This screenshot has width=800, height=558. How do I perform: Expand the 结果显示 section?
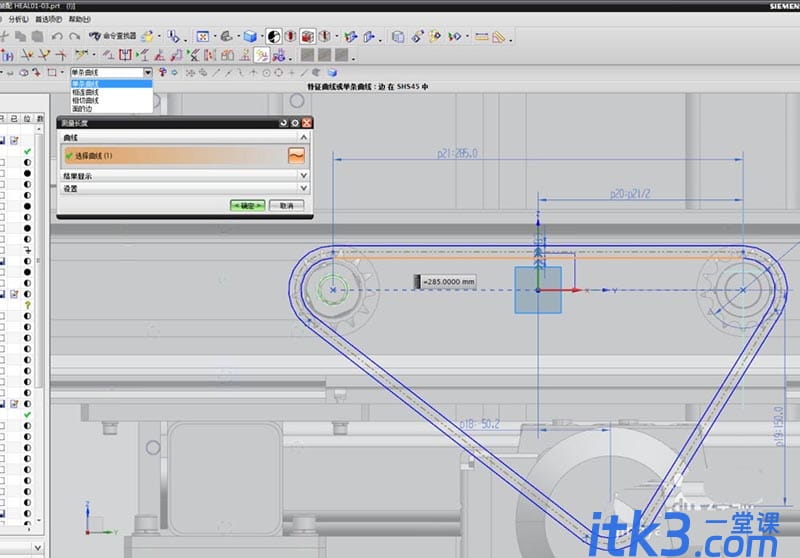pyautogui.click(x=304, y=175)
